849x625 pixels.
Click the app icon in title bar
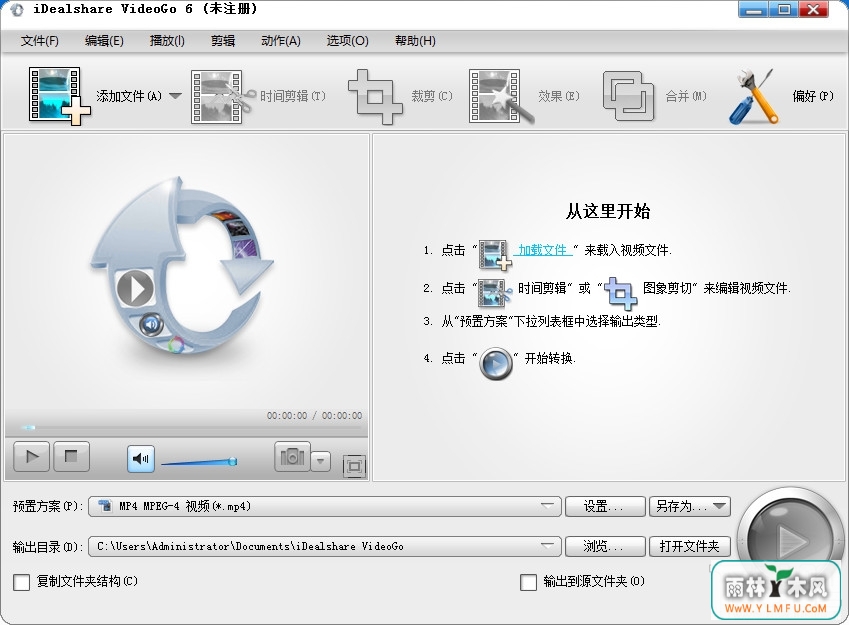[16, 10]
